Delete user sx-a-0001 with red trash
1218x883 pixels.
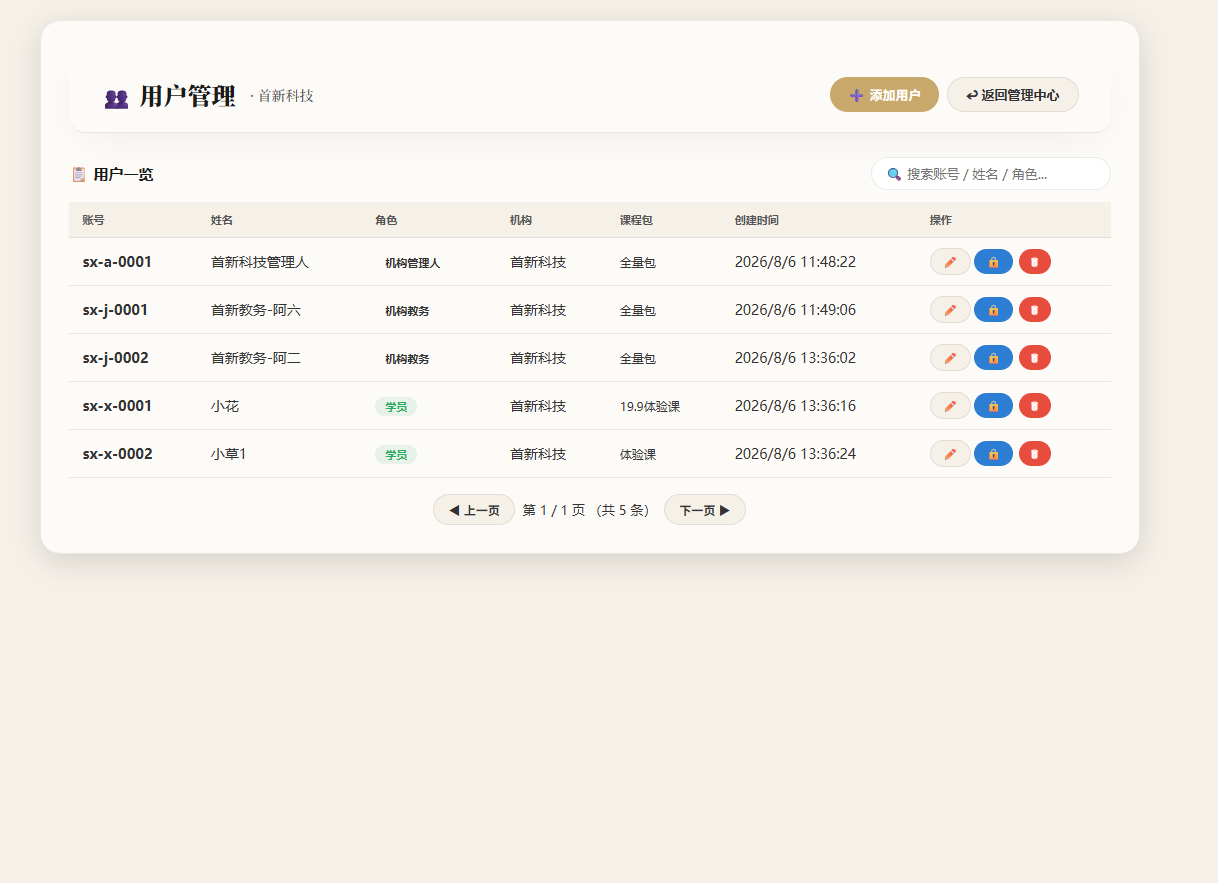[1035, 262]
